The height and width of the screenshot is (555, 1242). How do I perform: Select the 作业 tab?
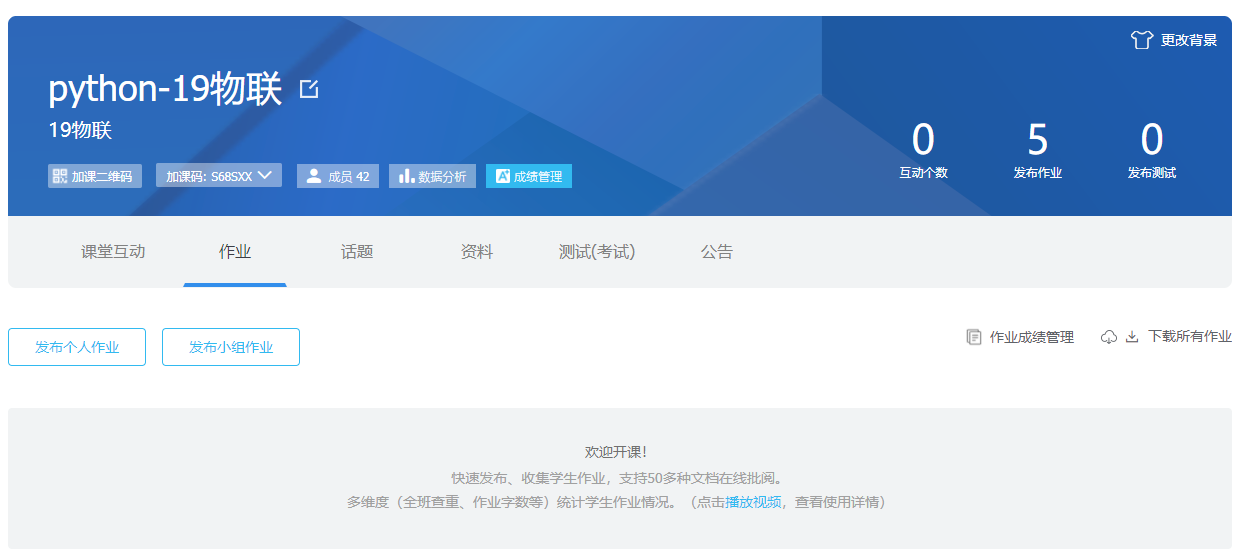235,252
